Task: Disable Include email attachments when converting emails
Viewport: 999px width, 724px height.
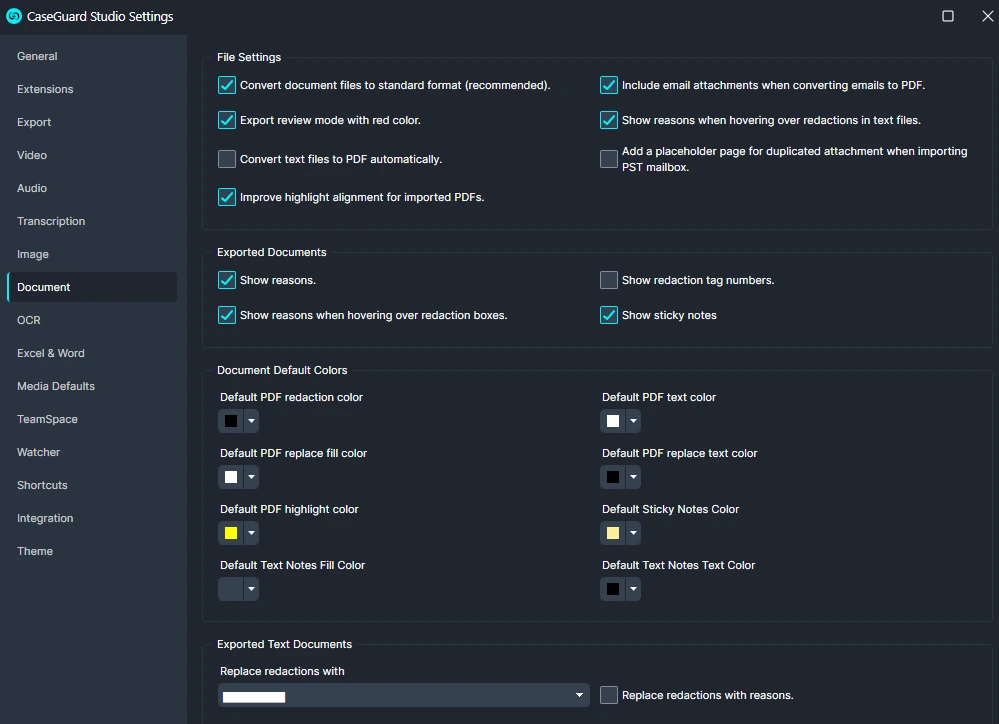Action: [x=608, y=85]
